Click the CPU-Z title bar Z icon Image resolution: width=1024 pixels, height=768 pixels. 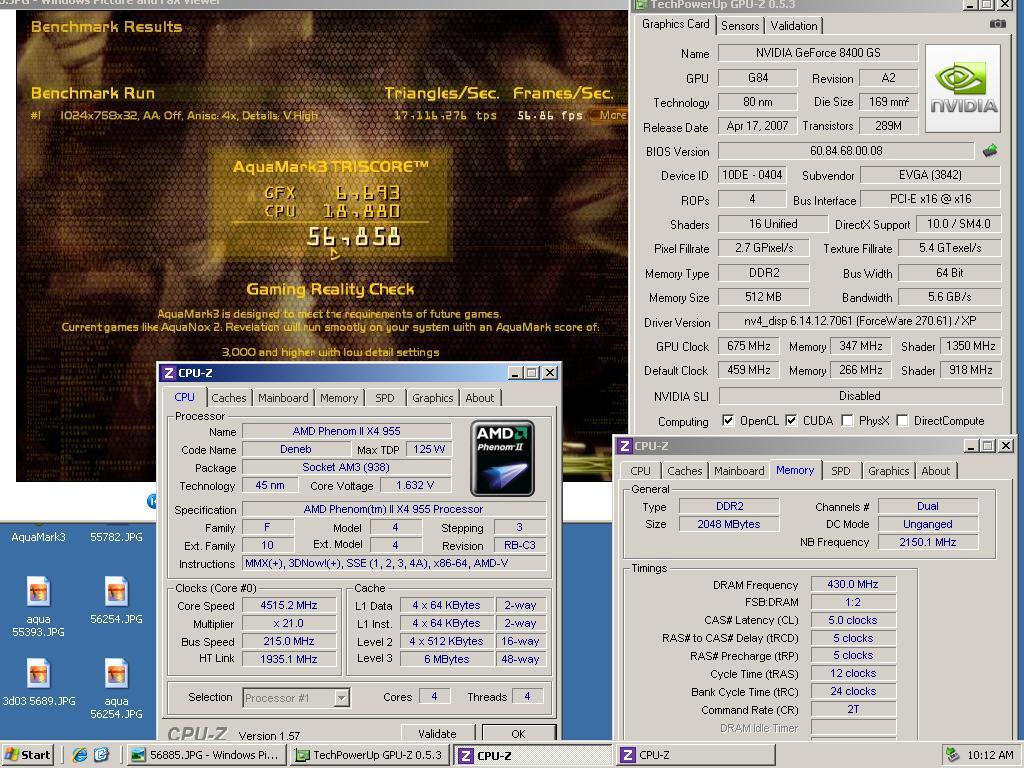pos(168,373)
